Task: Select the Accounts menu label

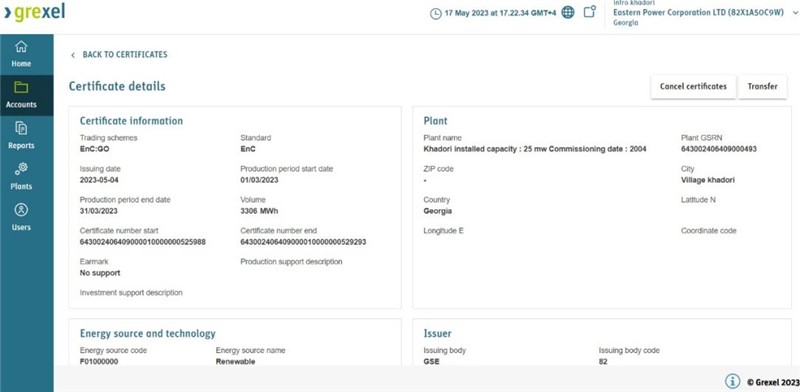Action: 21,105
